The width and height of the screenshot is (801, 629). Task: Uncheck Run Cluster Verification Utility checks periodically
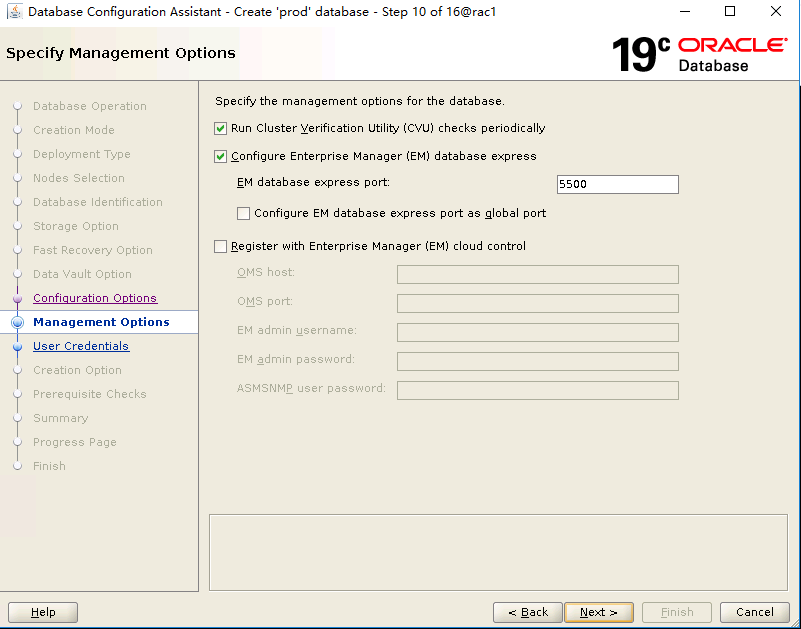(220, 128)
